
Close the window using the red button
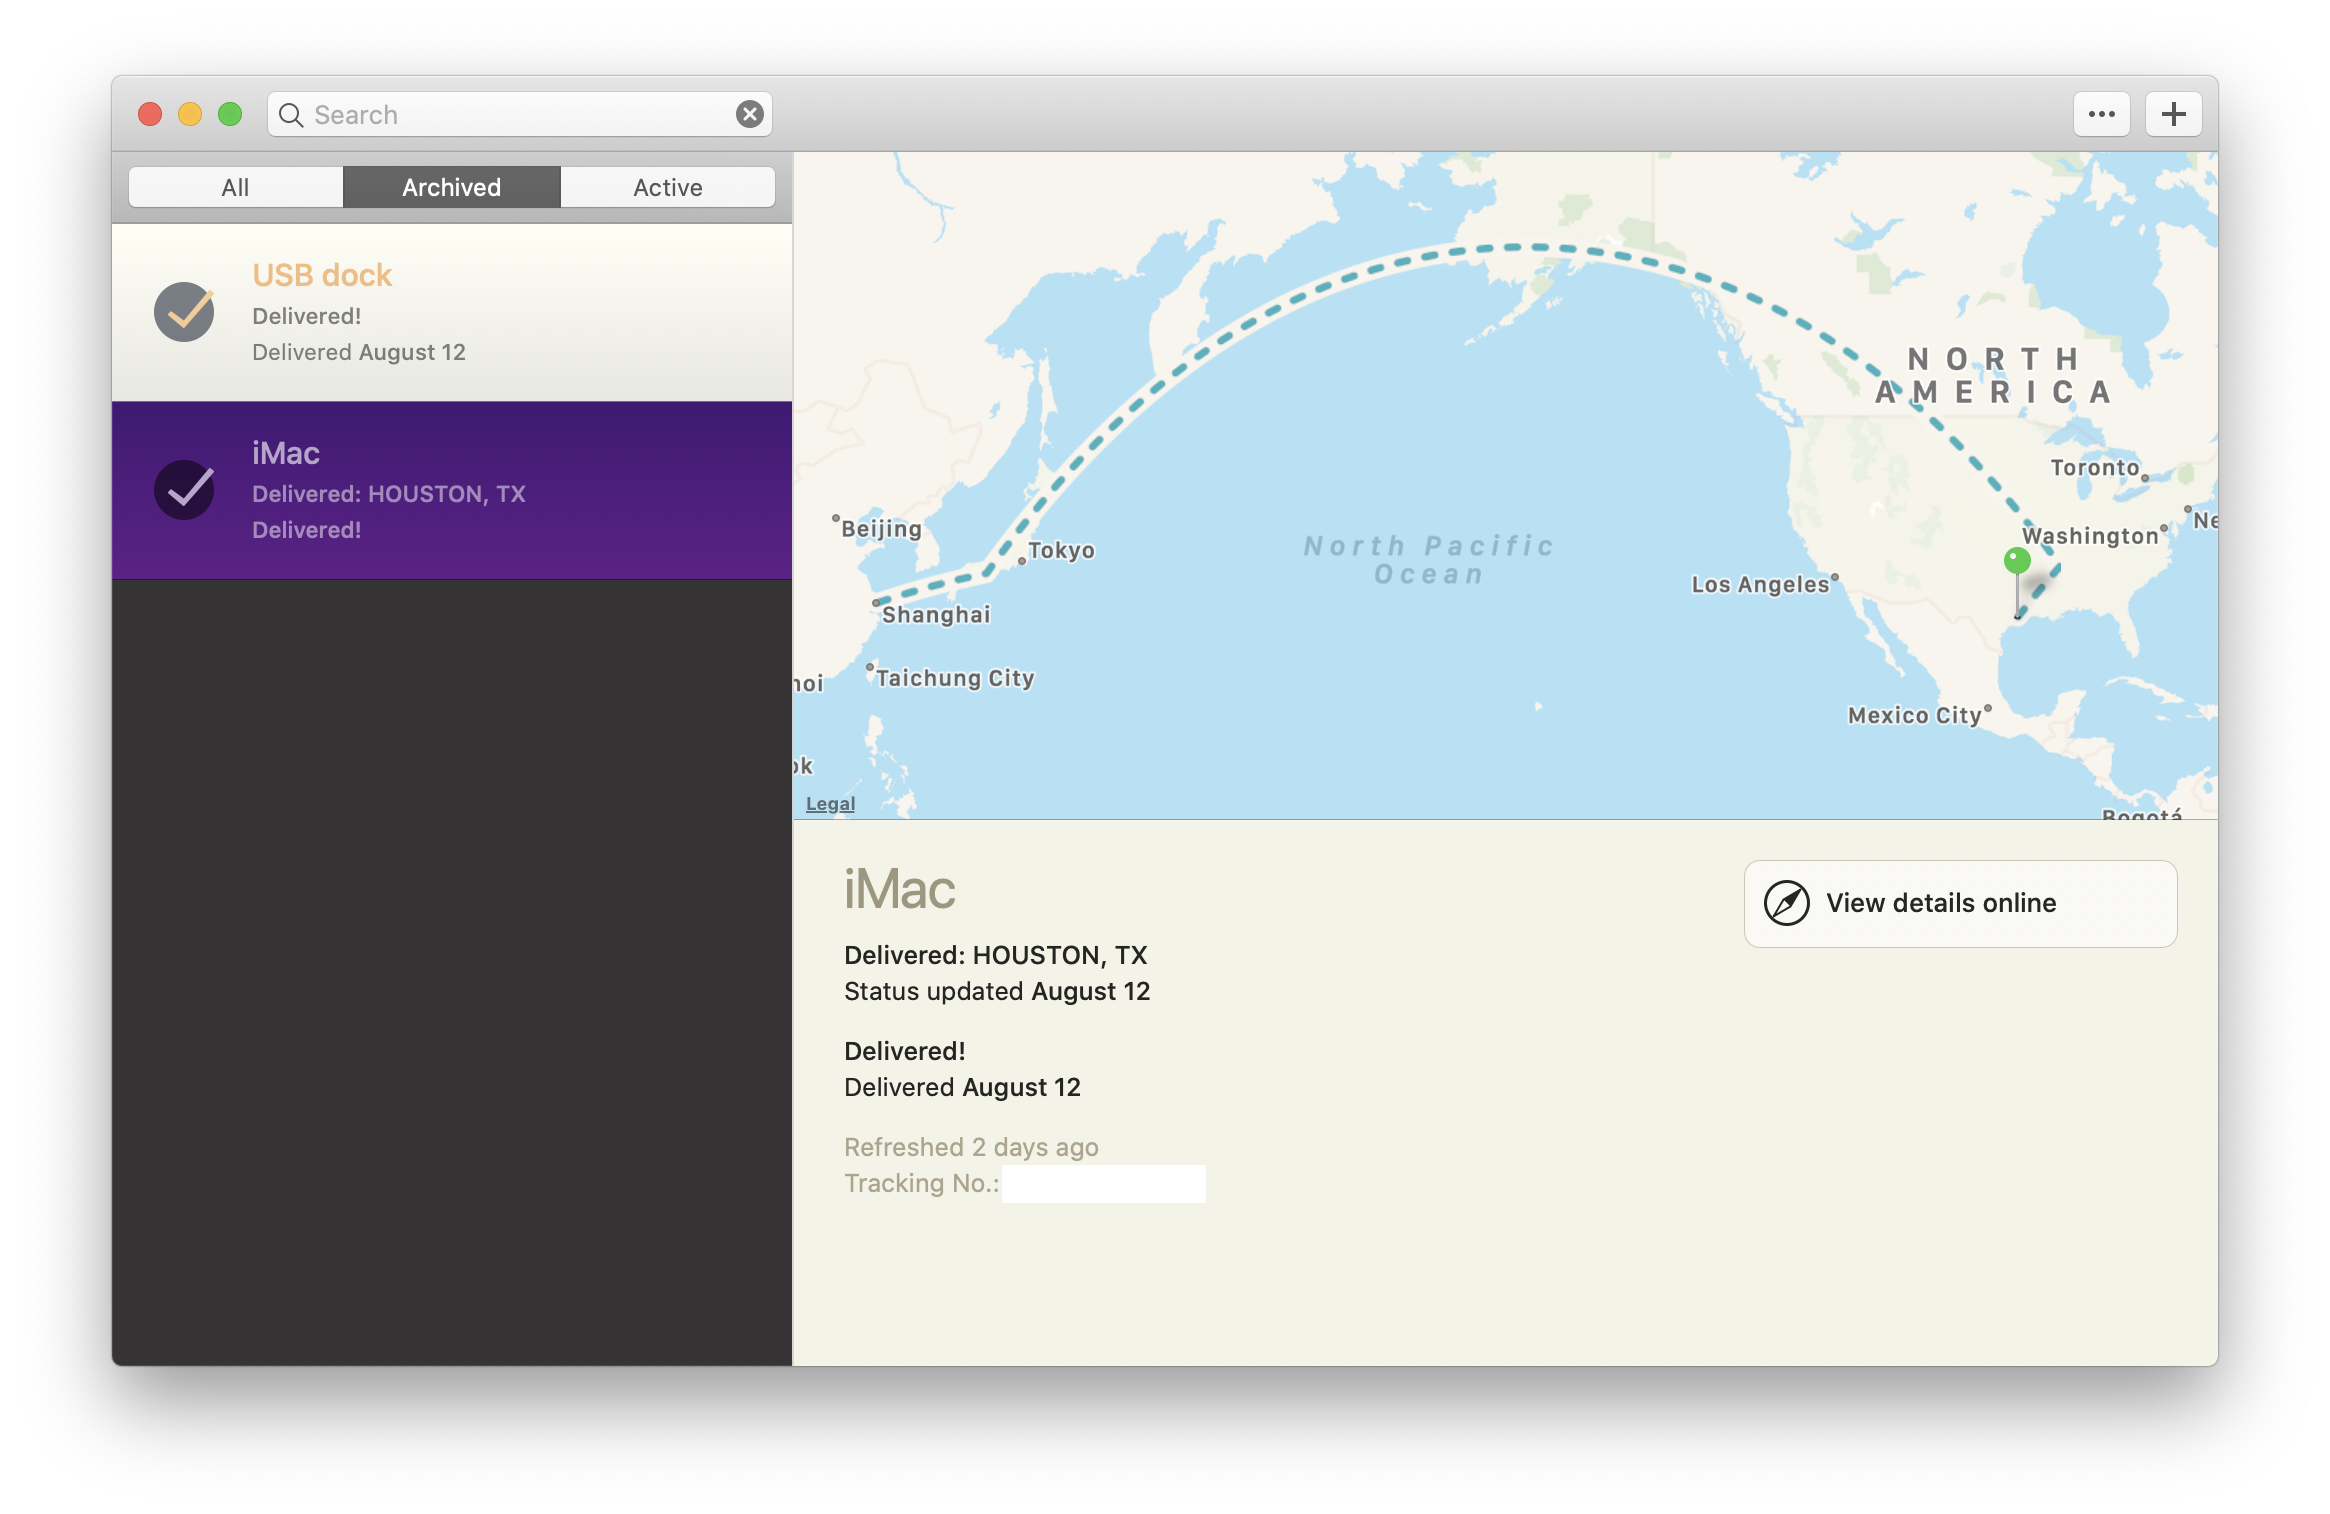click(150, 114)
